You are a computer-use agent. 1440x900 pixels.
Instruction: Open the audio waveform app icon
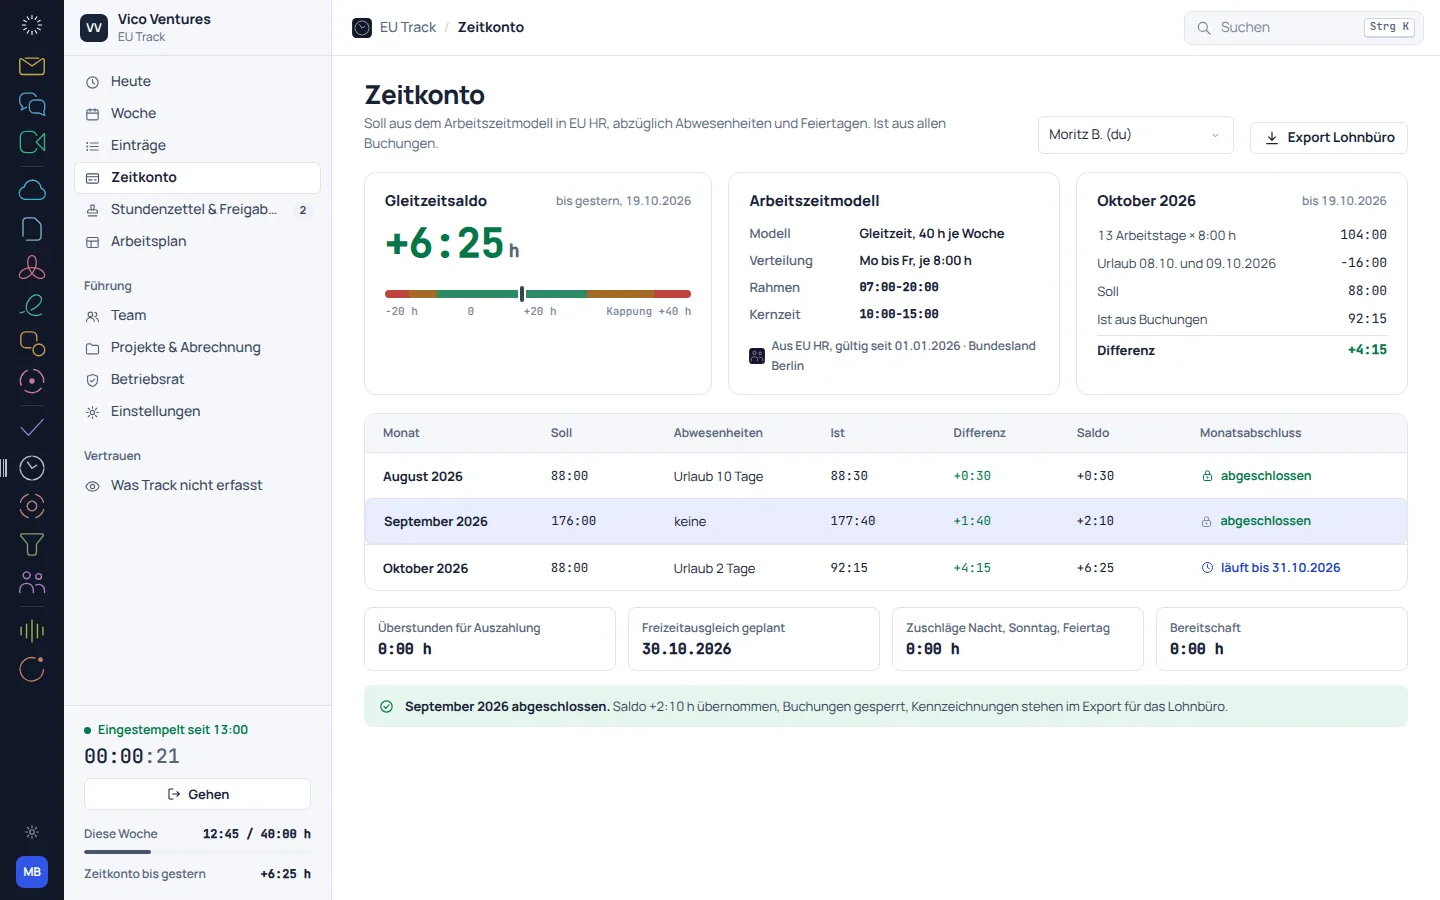coord(32,630)
